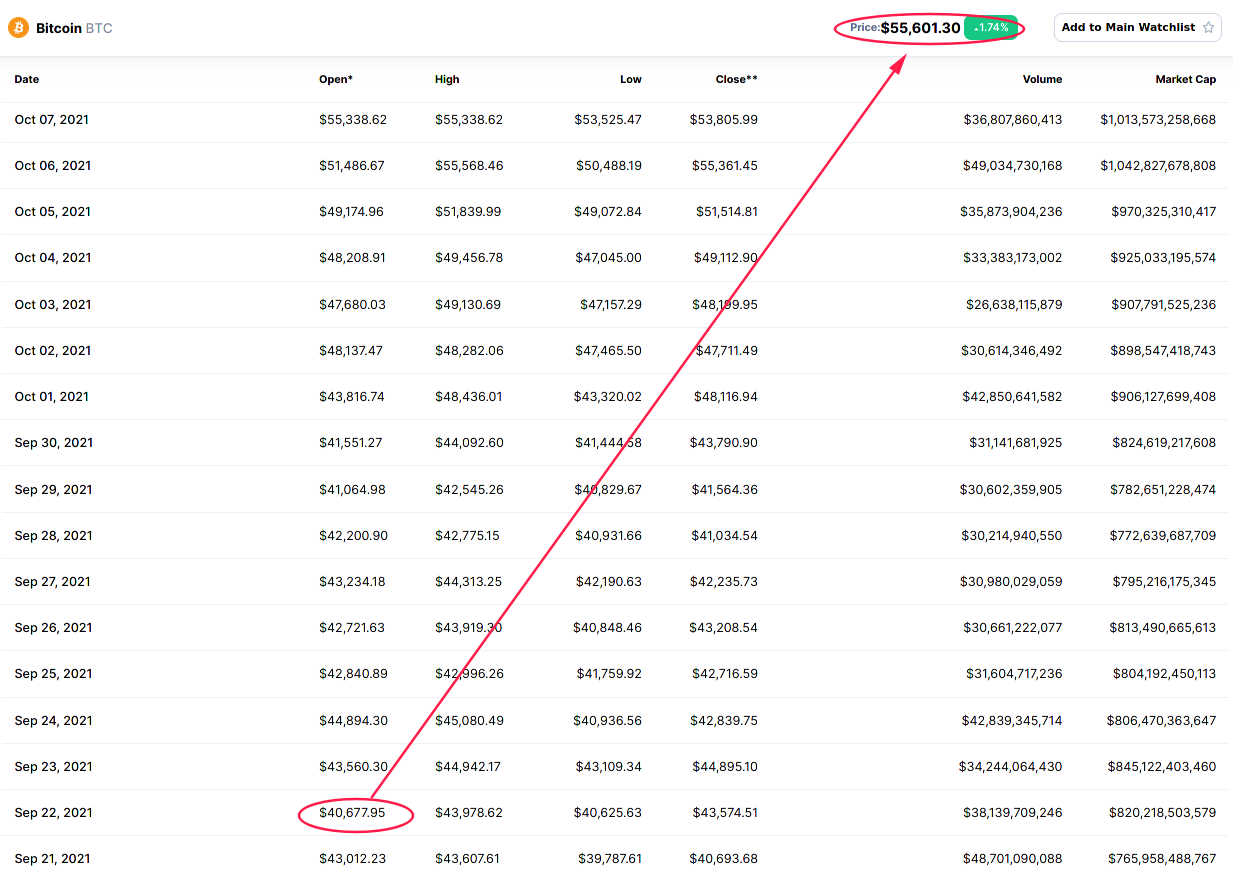Click the market cap $824,619,217,608
1233x881 pixels.
click(1164, 442)
